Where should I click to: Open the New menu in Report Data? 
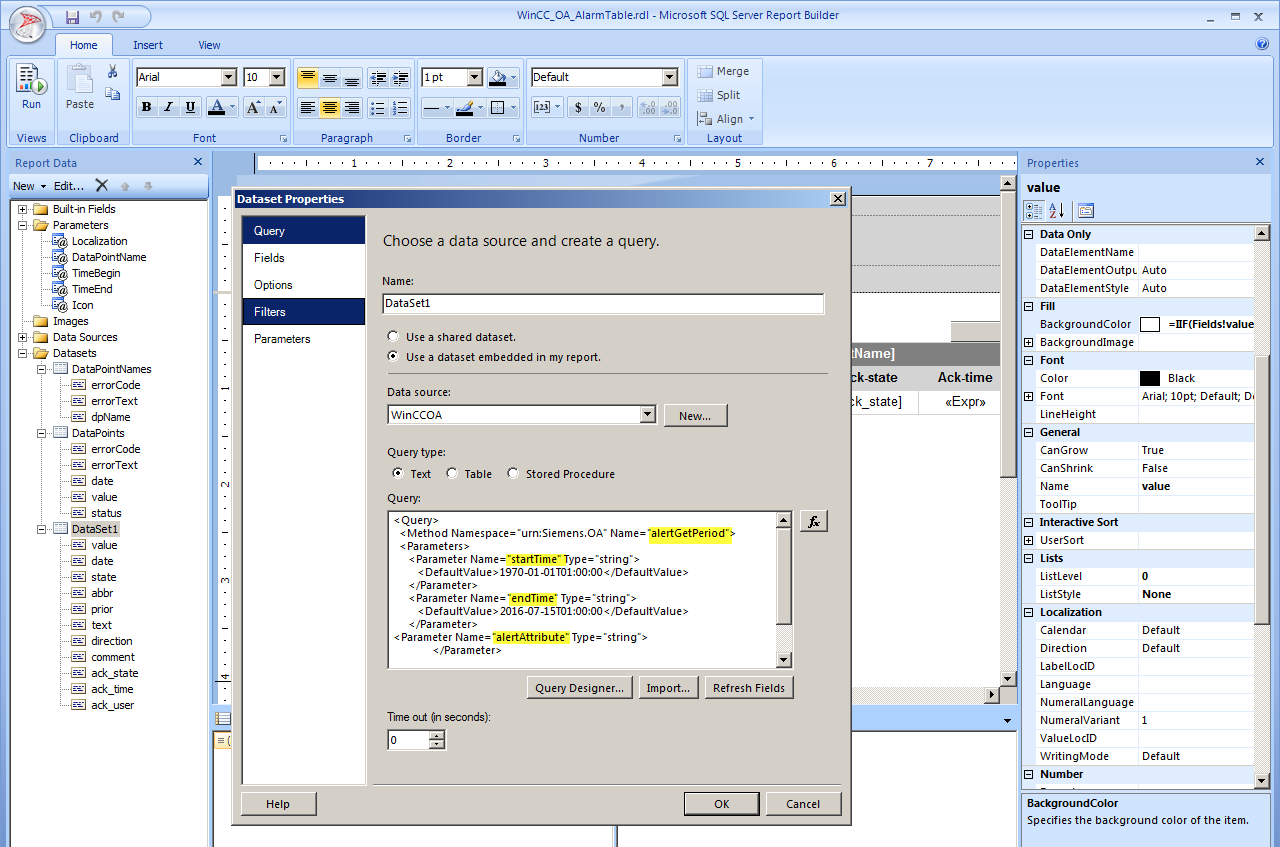click(29, 186)
